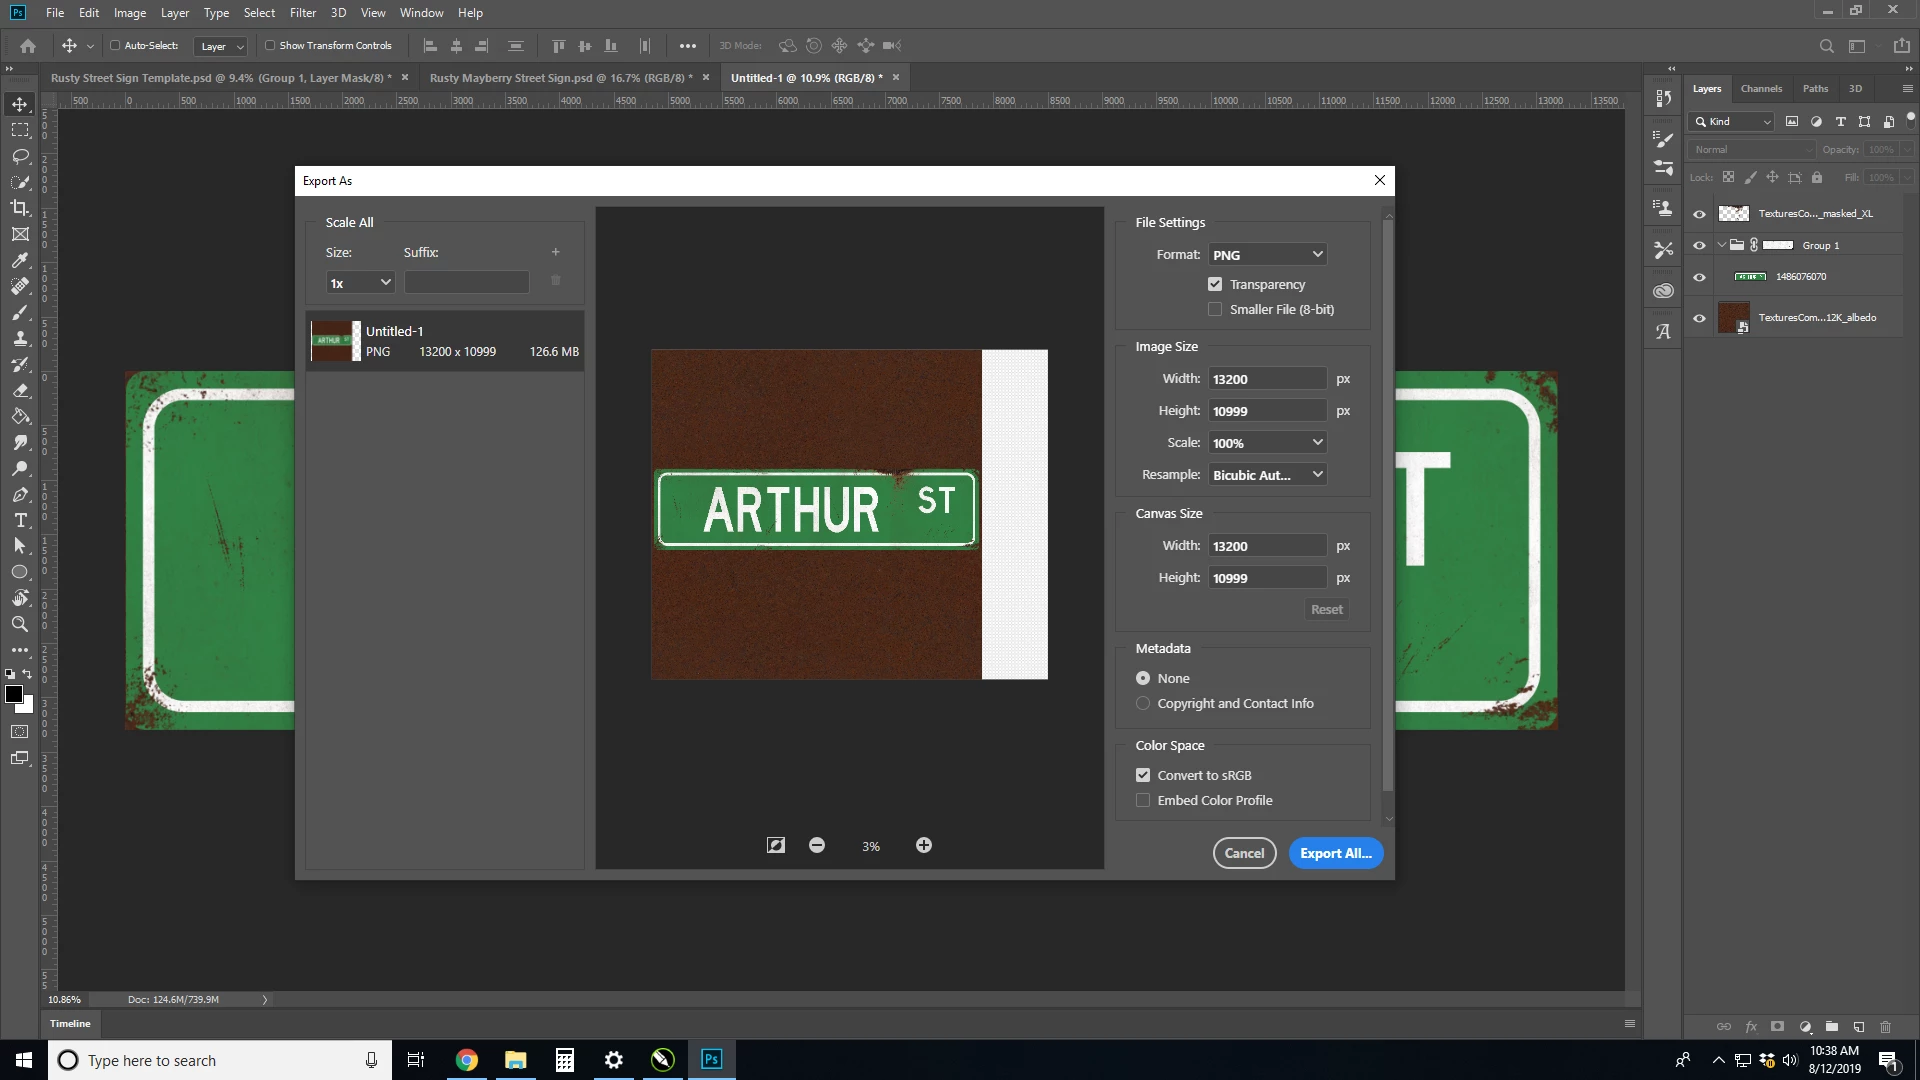Select the Lasso tool
This screenshot has height=1080, width=1920.
coord(20,156)
